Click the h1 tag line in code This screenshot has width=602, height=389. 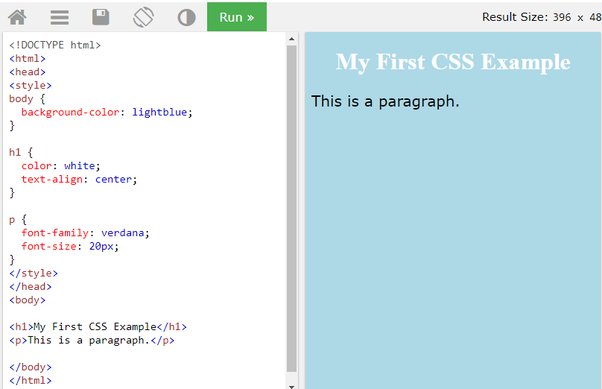[98, 327]
